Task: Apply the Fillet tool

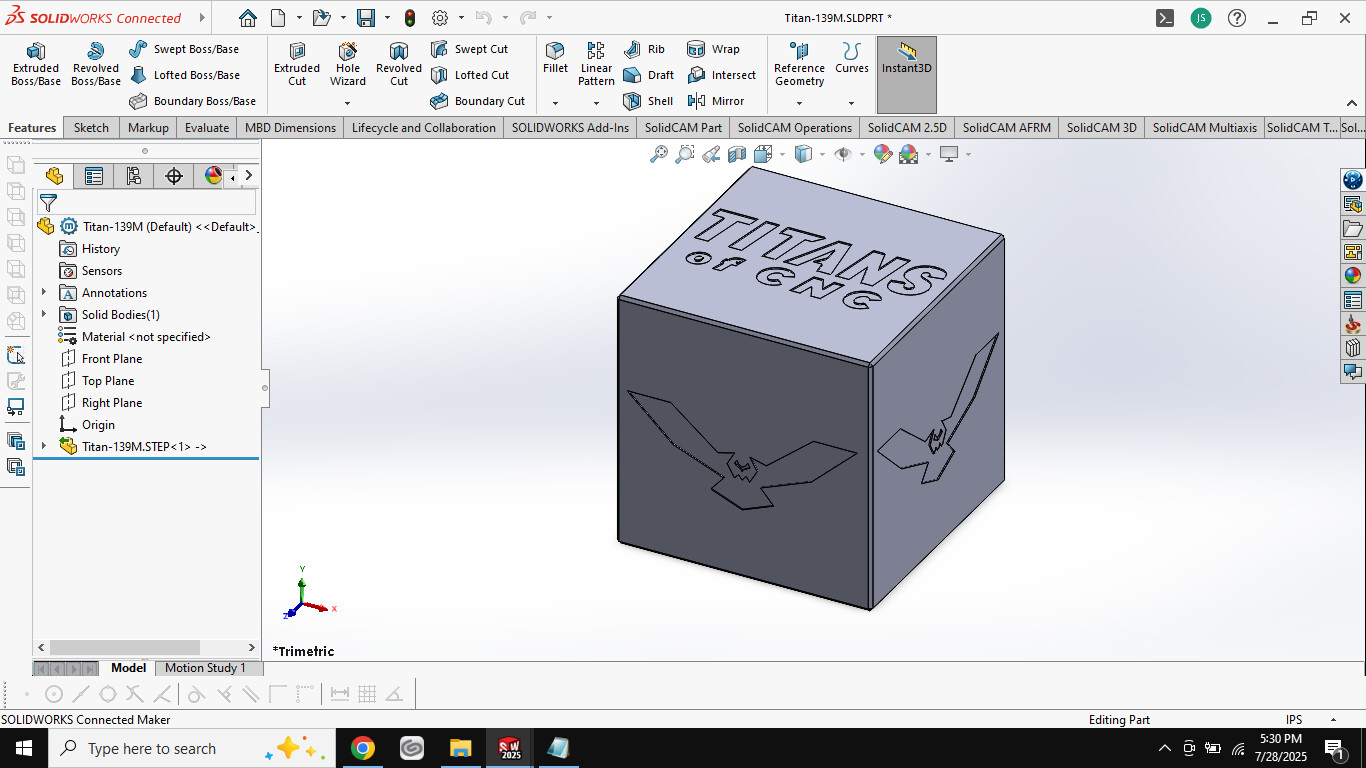Action: tap(555, 58)
